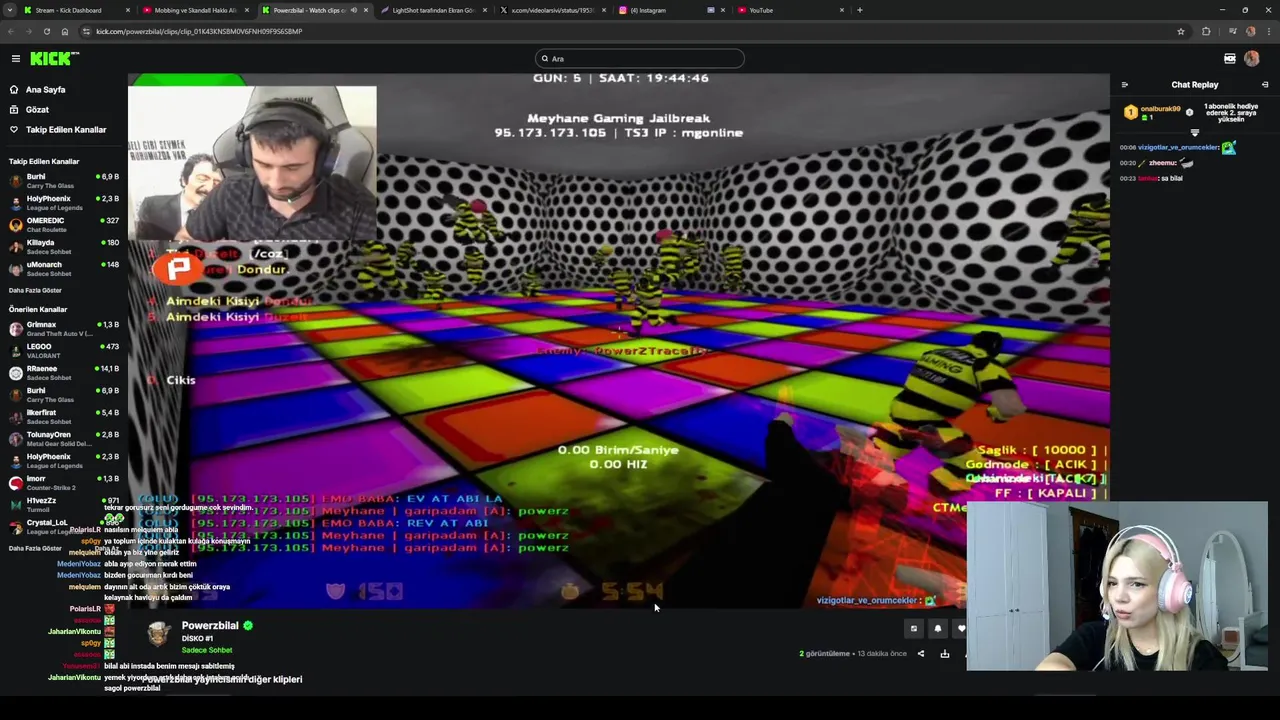This screenshot has width=1280, height=720.
Task: Open imorr Counter-Strike channel
Action: [64, 482]
